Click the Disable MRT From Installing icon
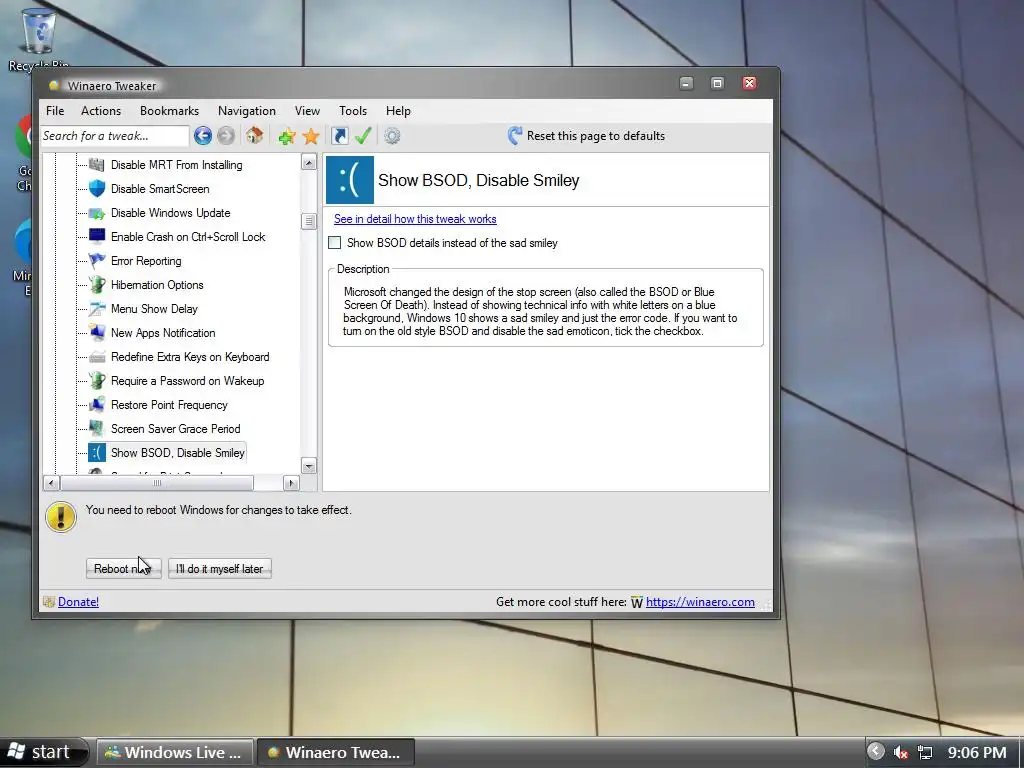The height and width of the screenshot is (768, 1024). [97, 165]
